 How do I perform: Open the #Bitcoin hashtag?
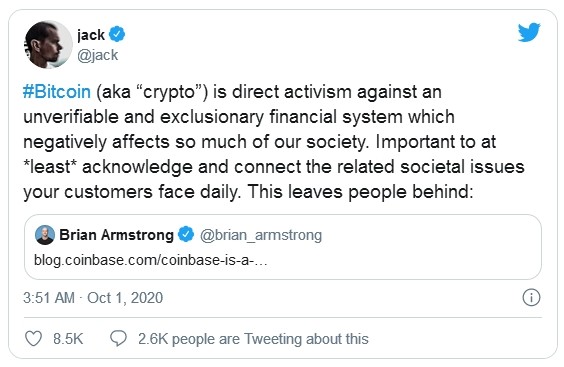pos(57,91)
